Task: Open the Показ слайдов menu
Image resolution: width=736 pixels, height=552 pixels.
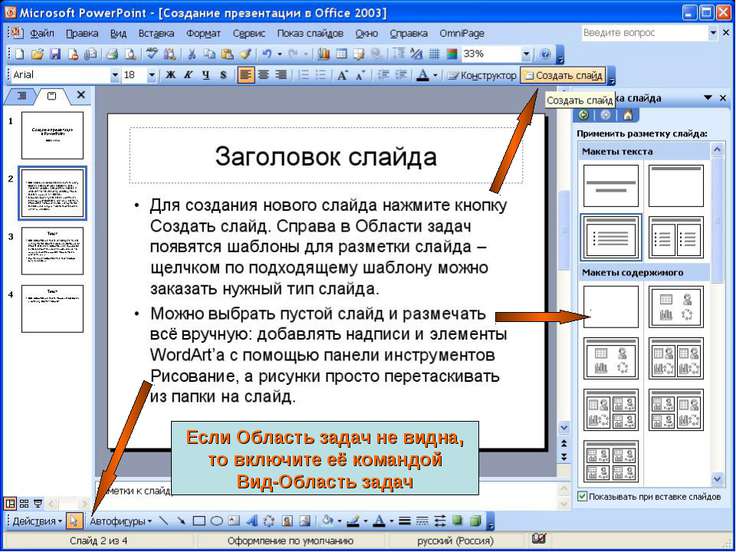Action: (310, 34)
